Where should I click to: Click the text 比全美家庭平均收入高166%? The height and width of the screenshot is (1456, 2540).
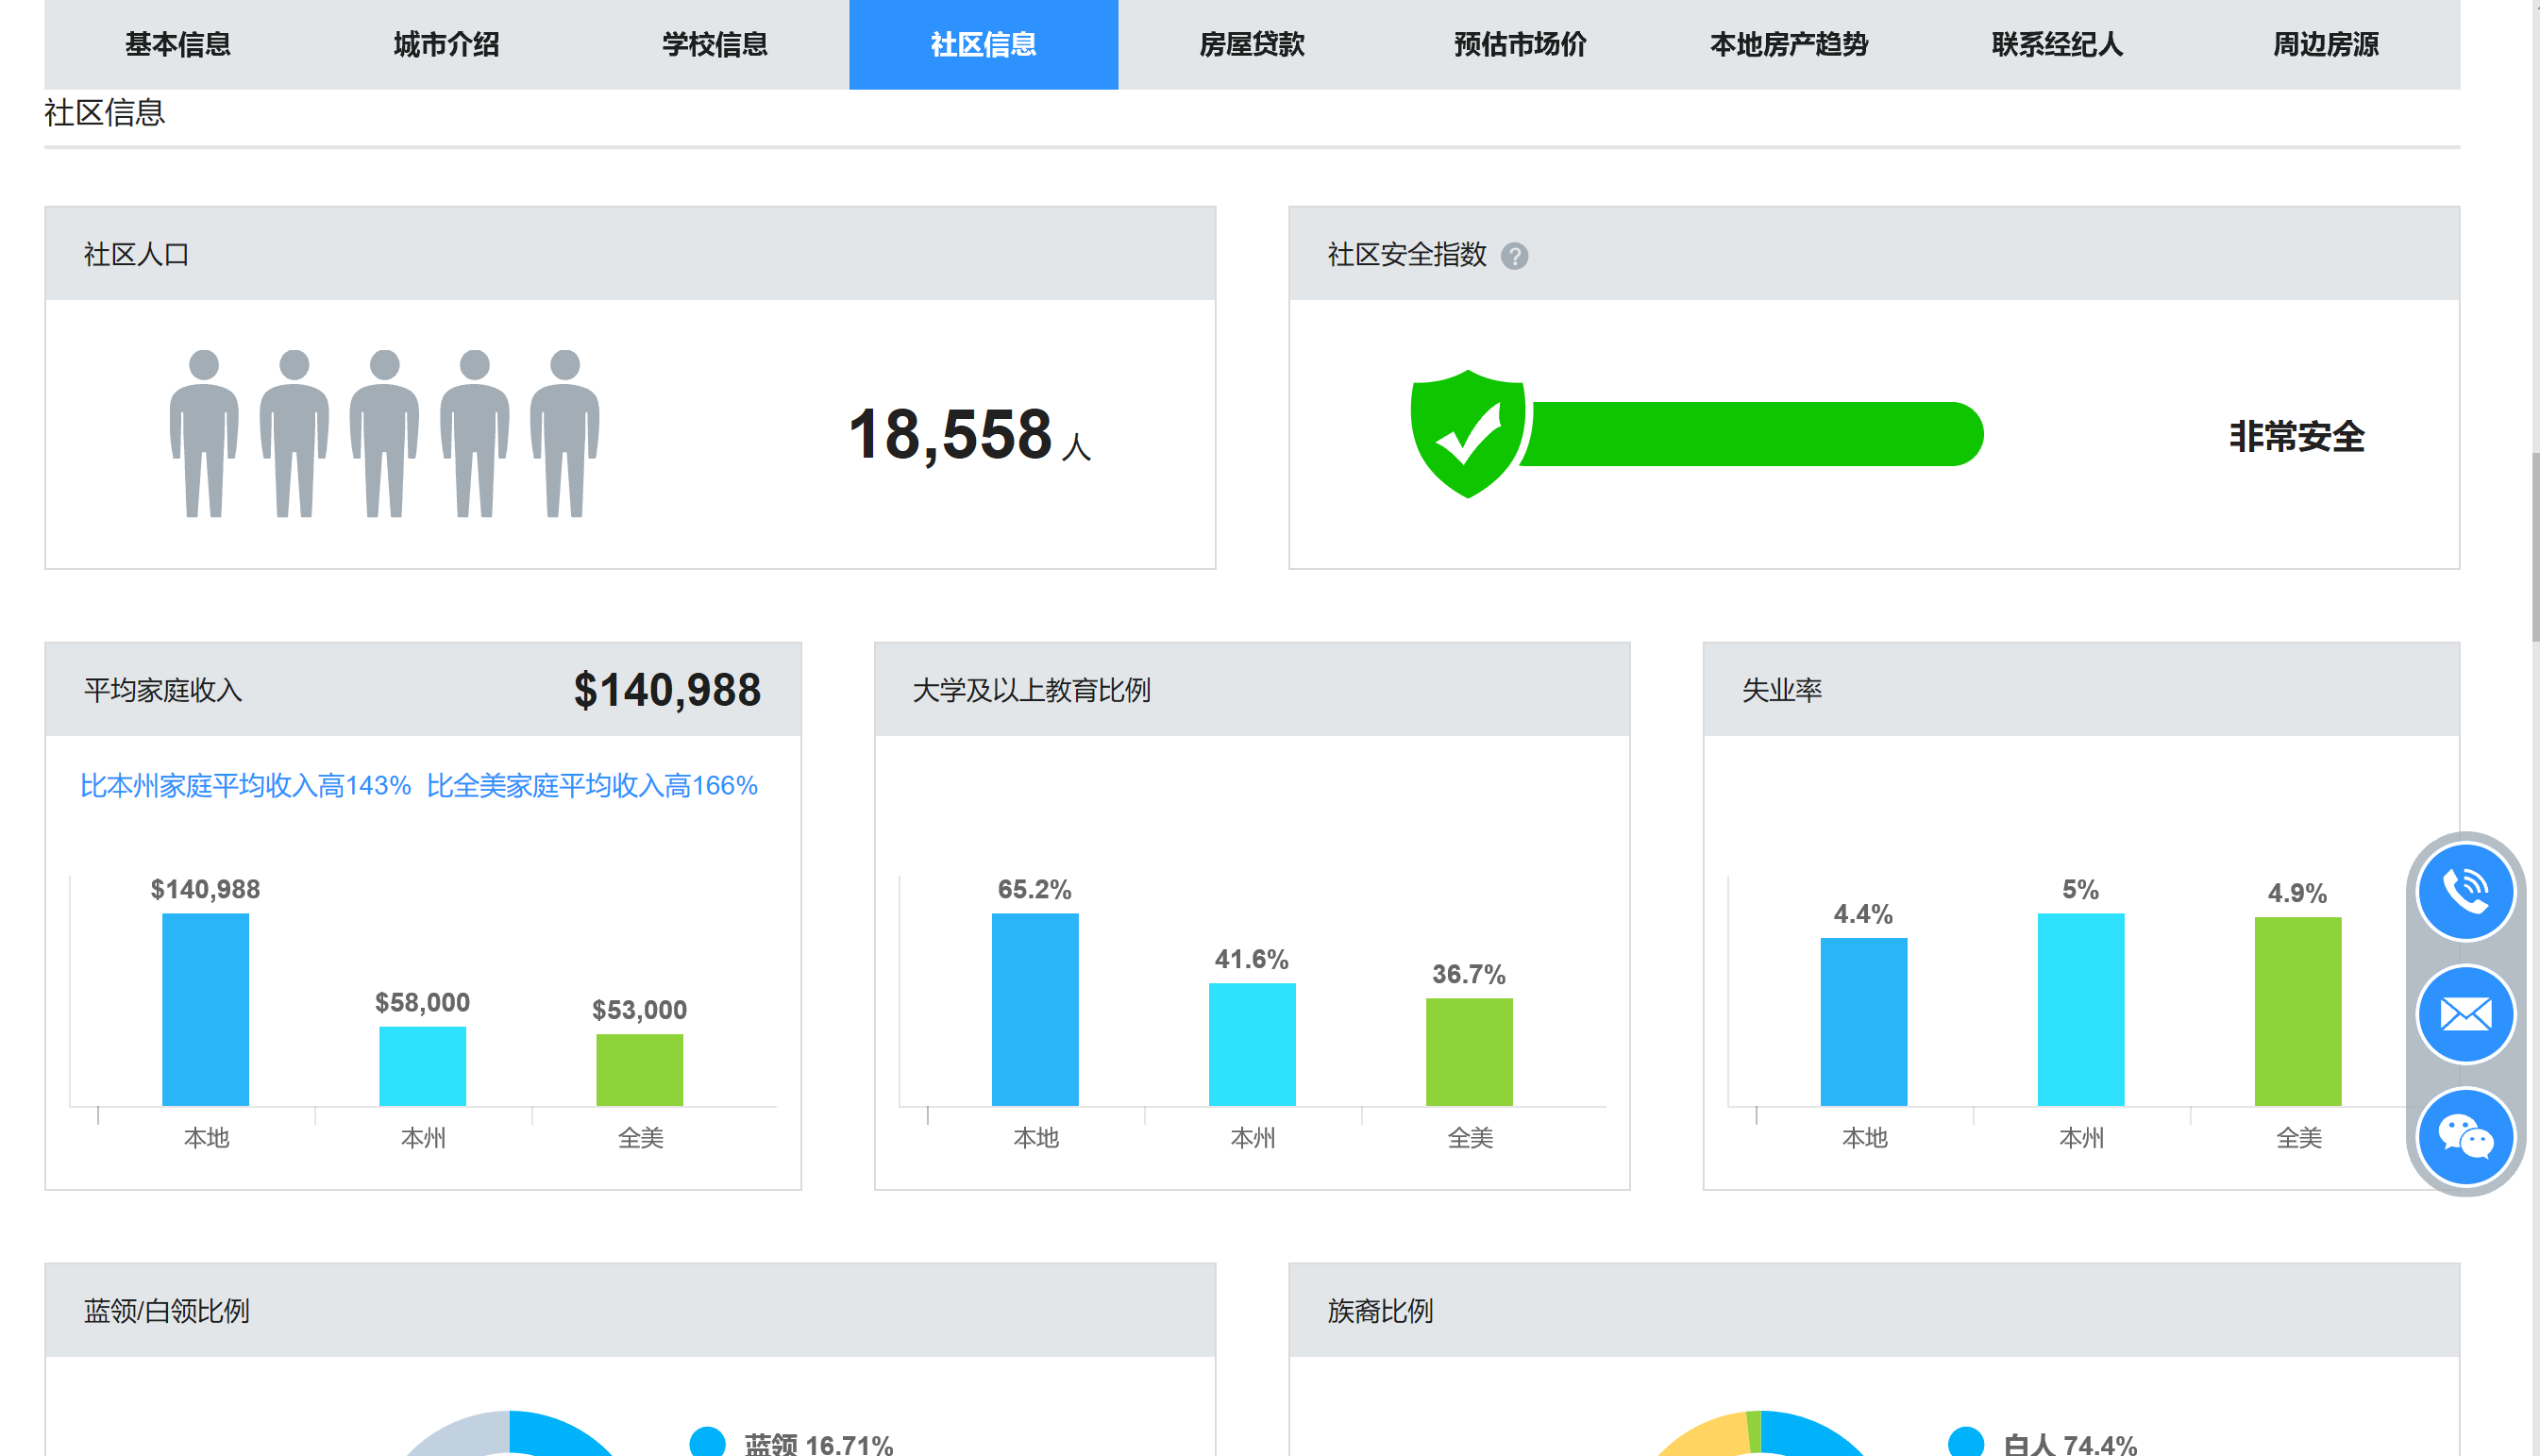pyautogui.click(x=592, y=786)
